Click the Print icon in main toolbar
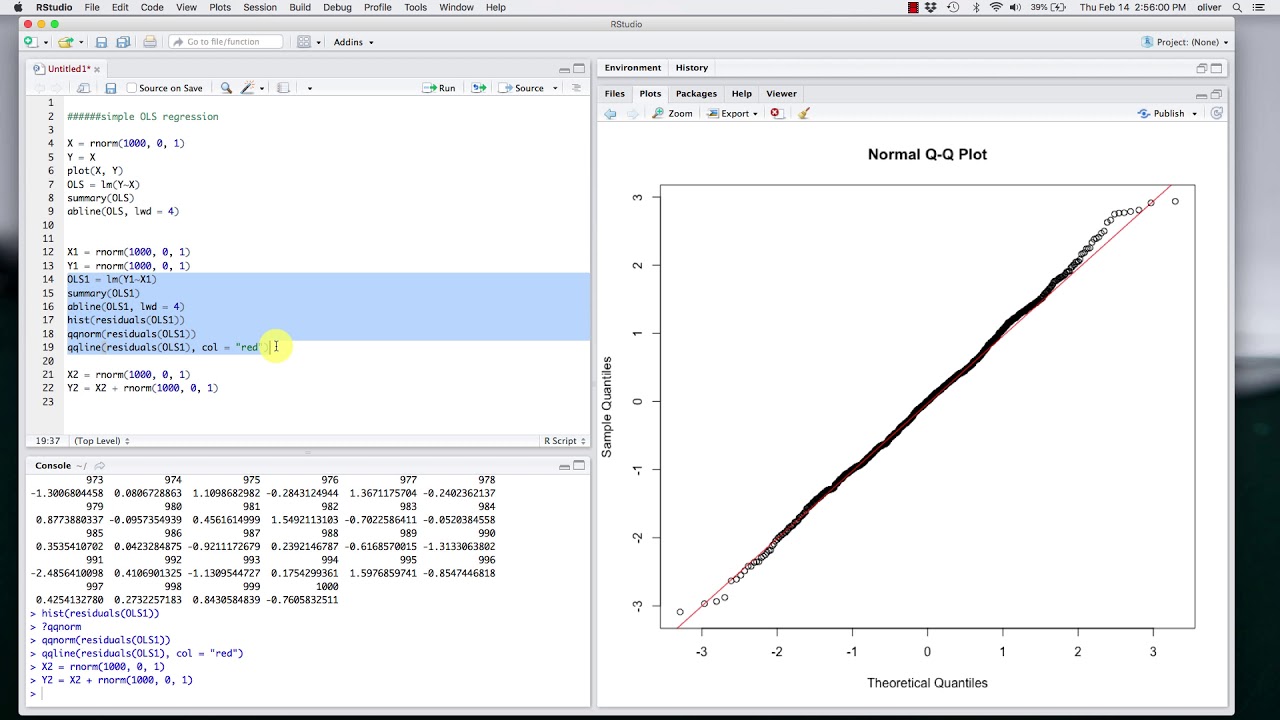Viewport: 1280px width, 720px height. point(150,42)
